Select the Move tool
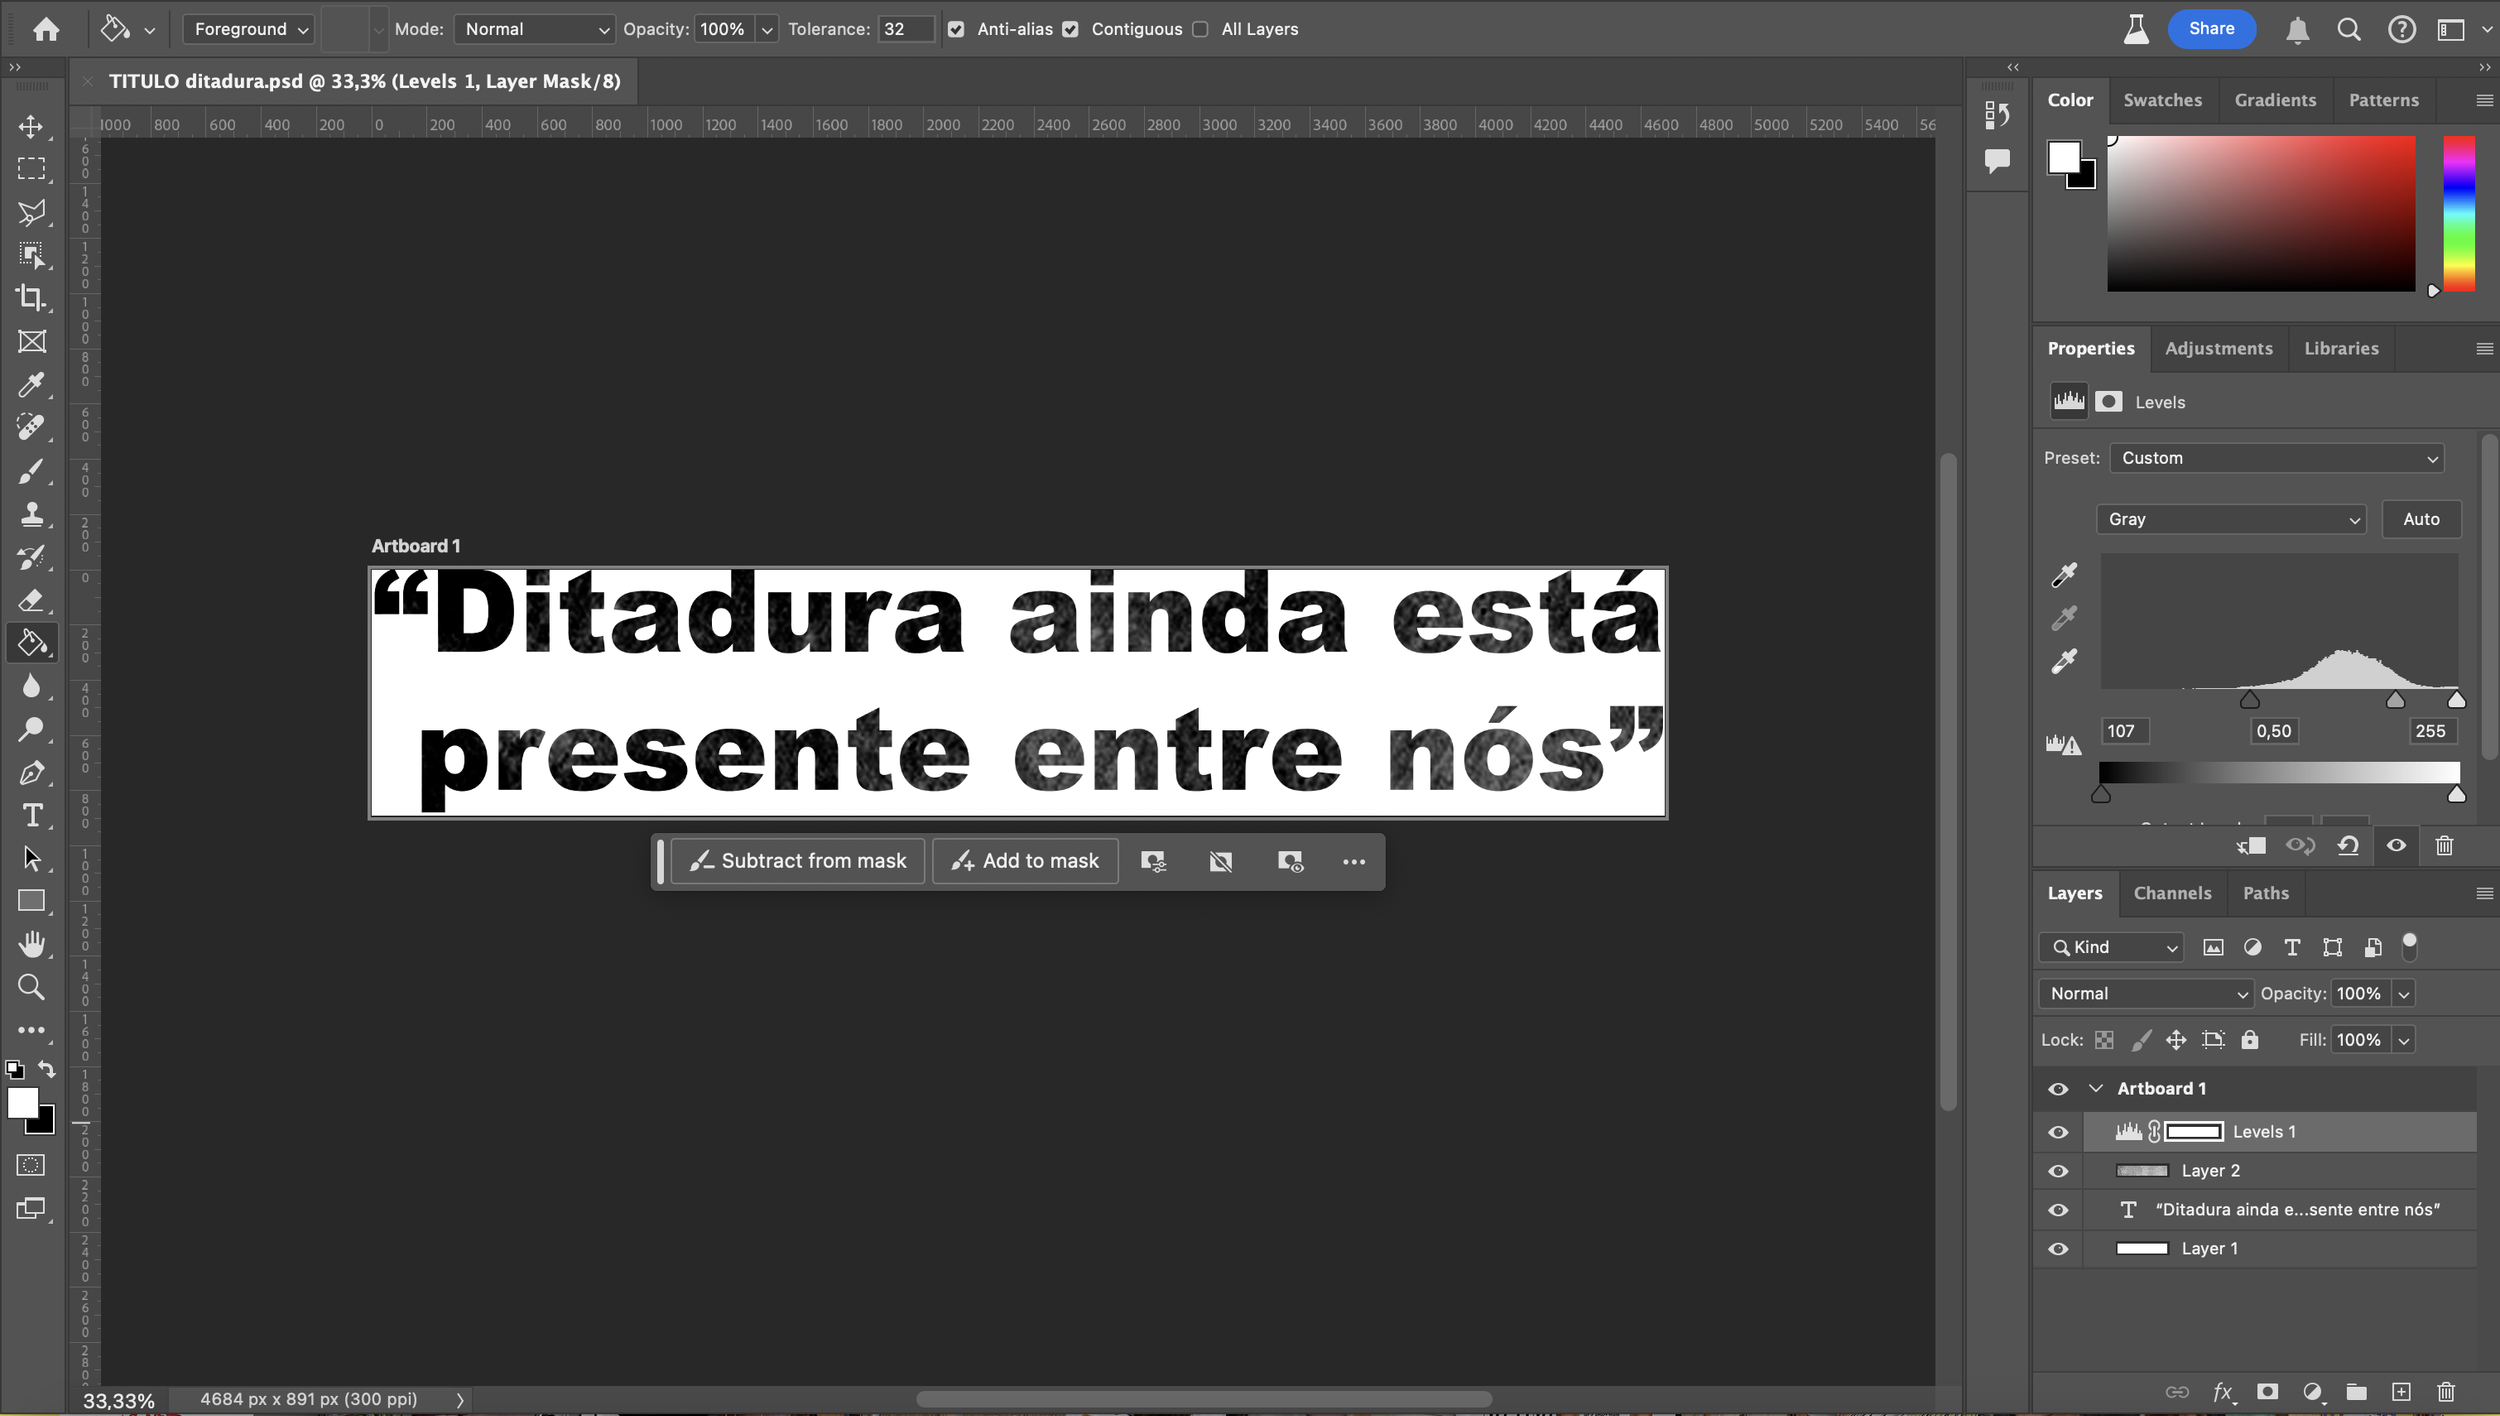Image resolution: width=2500 pixels, height=1416 pixels. click(x=31, y=127)
